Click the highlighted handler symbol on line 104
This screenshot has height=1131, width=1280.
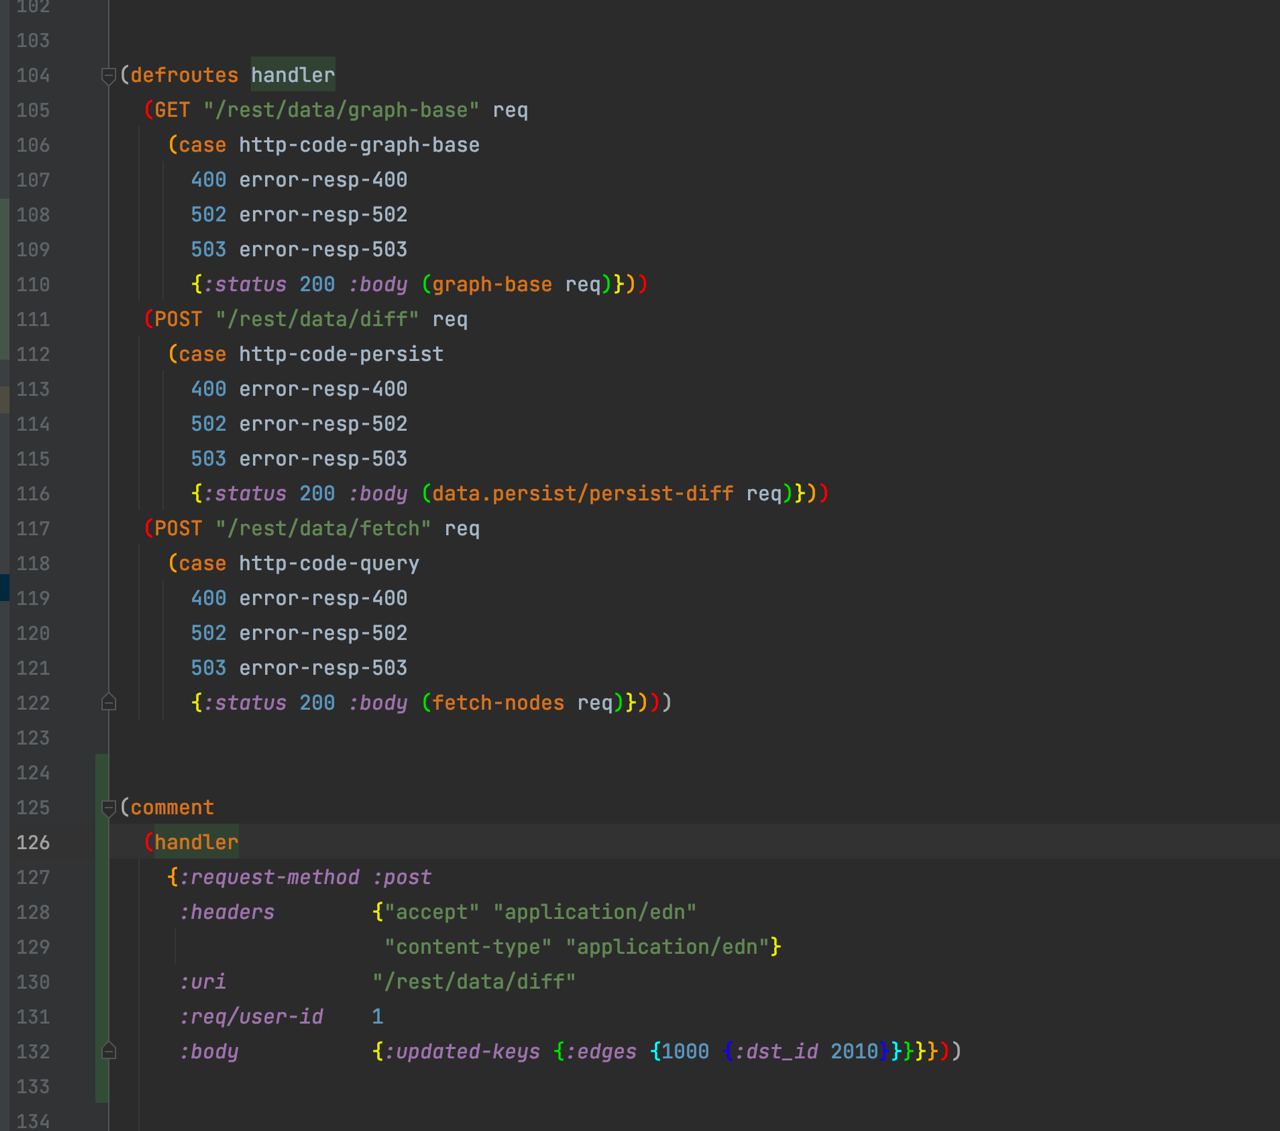(293, 75)
